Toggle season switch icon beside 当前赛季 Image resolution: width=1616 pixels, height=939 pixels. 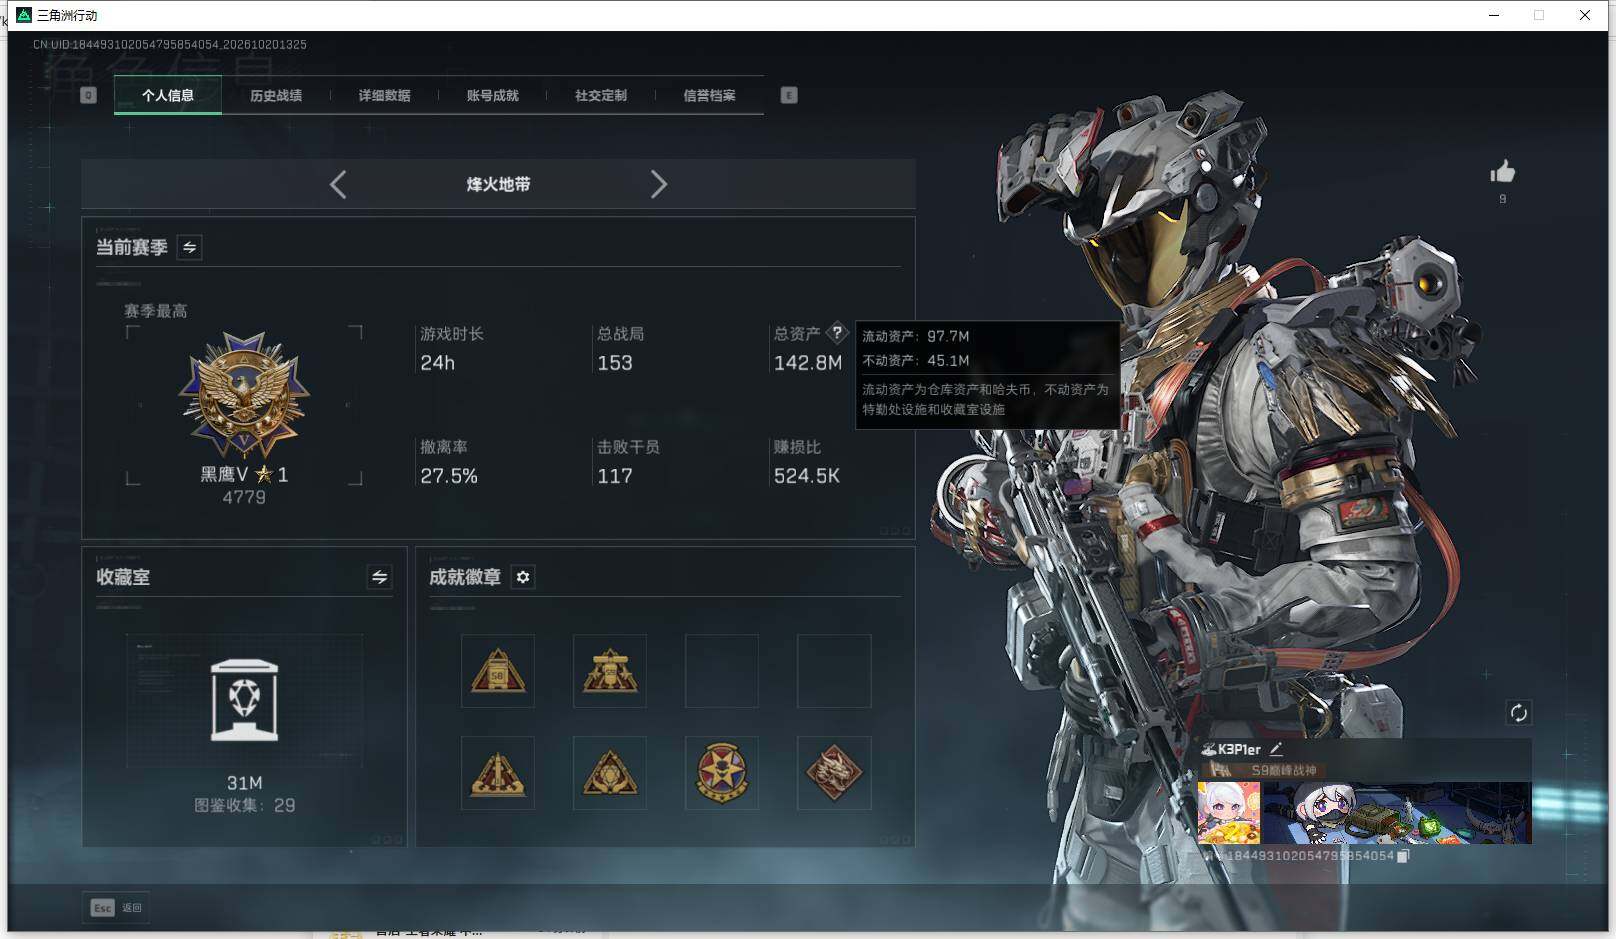click(x=189, y=247)
